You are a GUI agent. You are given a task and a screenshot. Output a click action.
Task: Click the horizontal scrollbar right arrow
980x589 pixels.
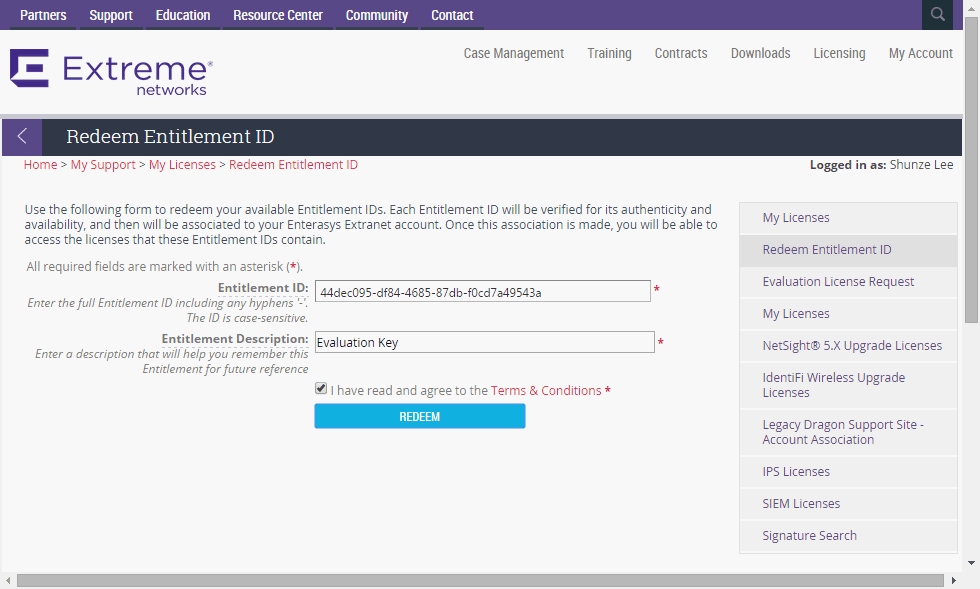[954, 581]
